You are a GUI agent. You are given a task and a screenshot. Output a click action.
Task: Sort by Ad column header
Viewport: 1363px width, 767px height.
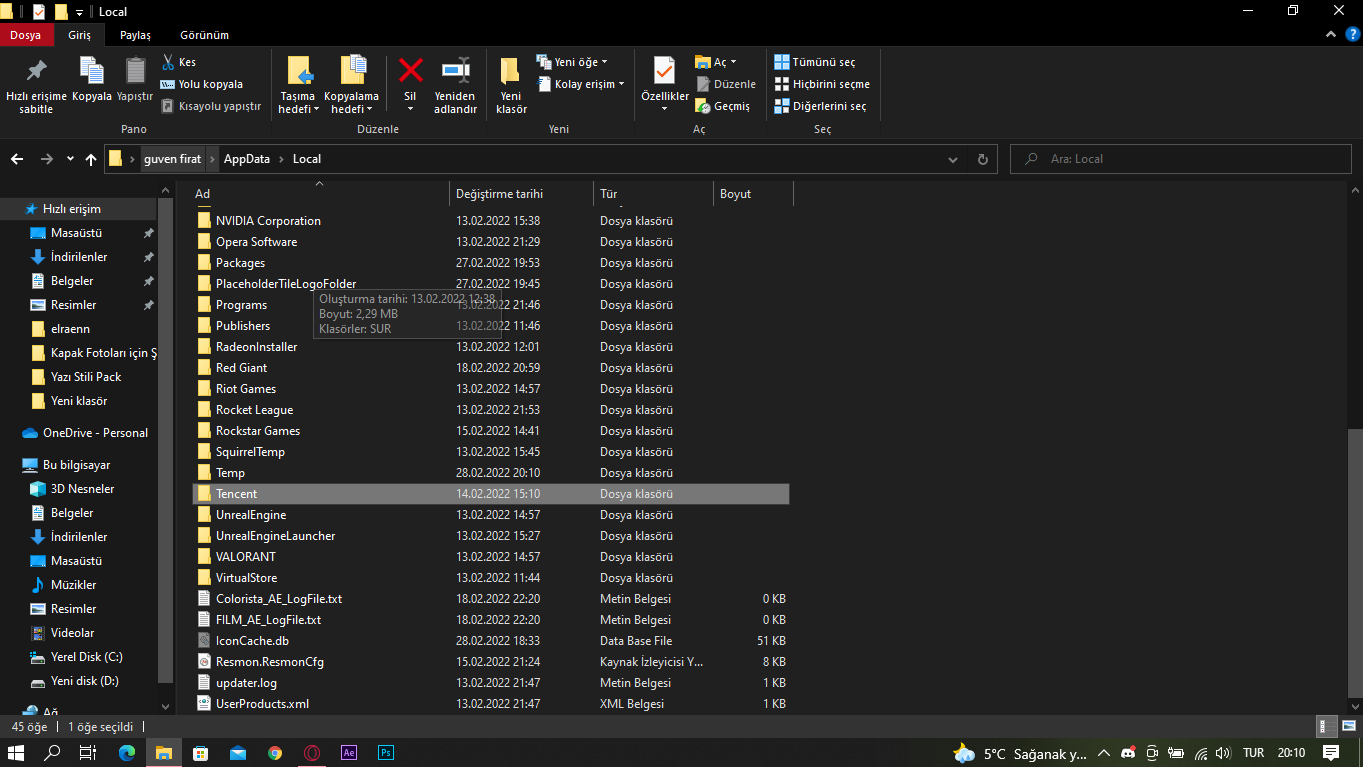click(320, 193)
